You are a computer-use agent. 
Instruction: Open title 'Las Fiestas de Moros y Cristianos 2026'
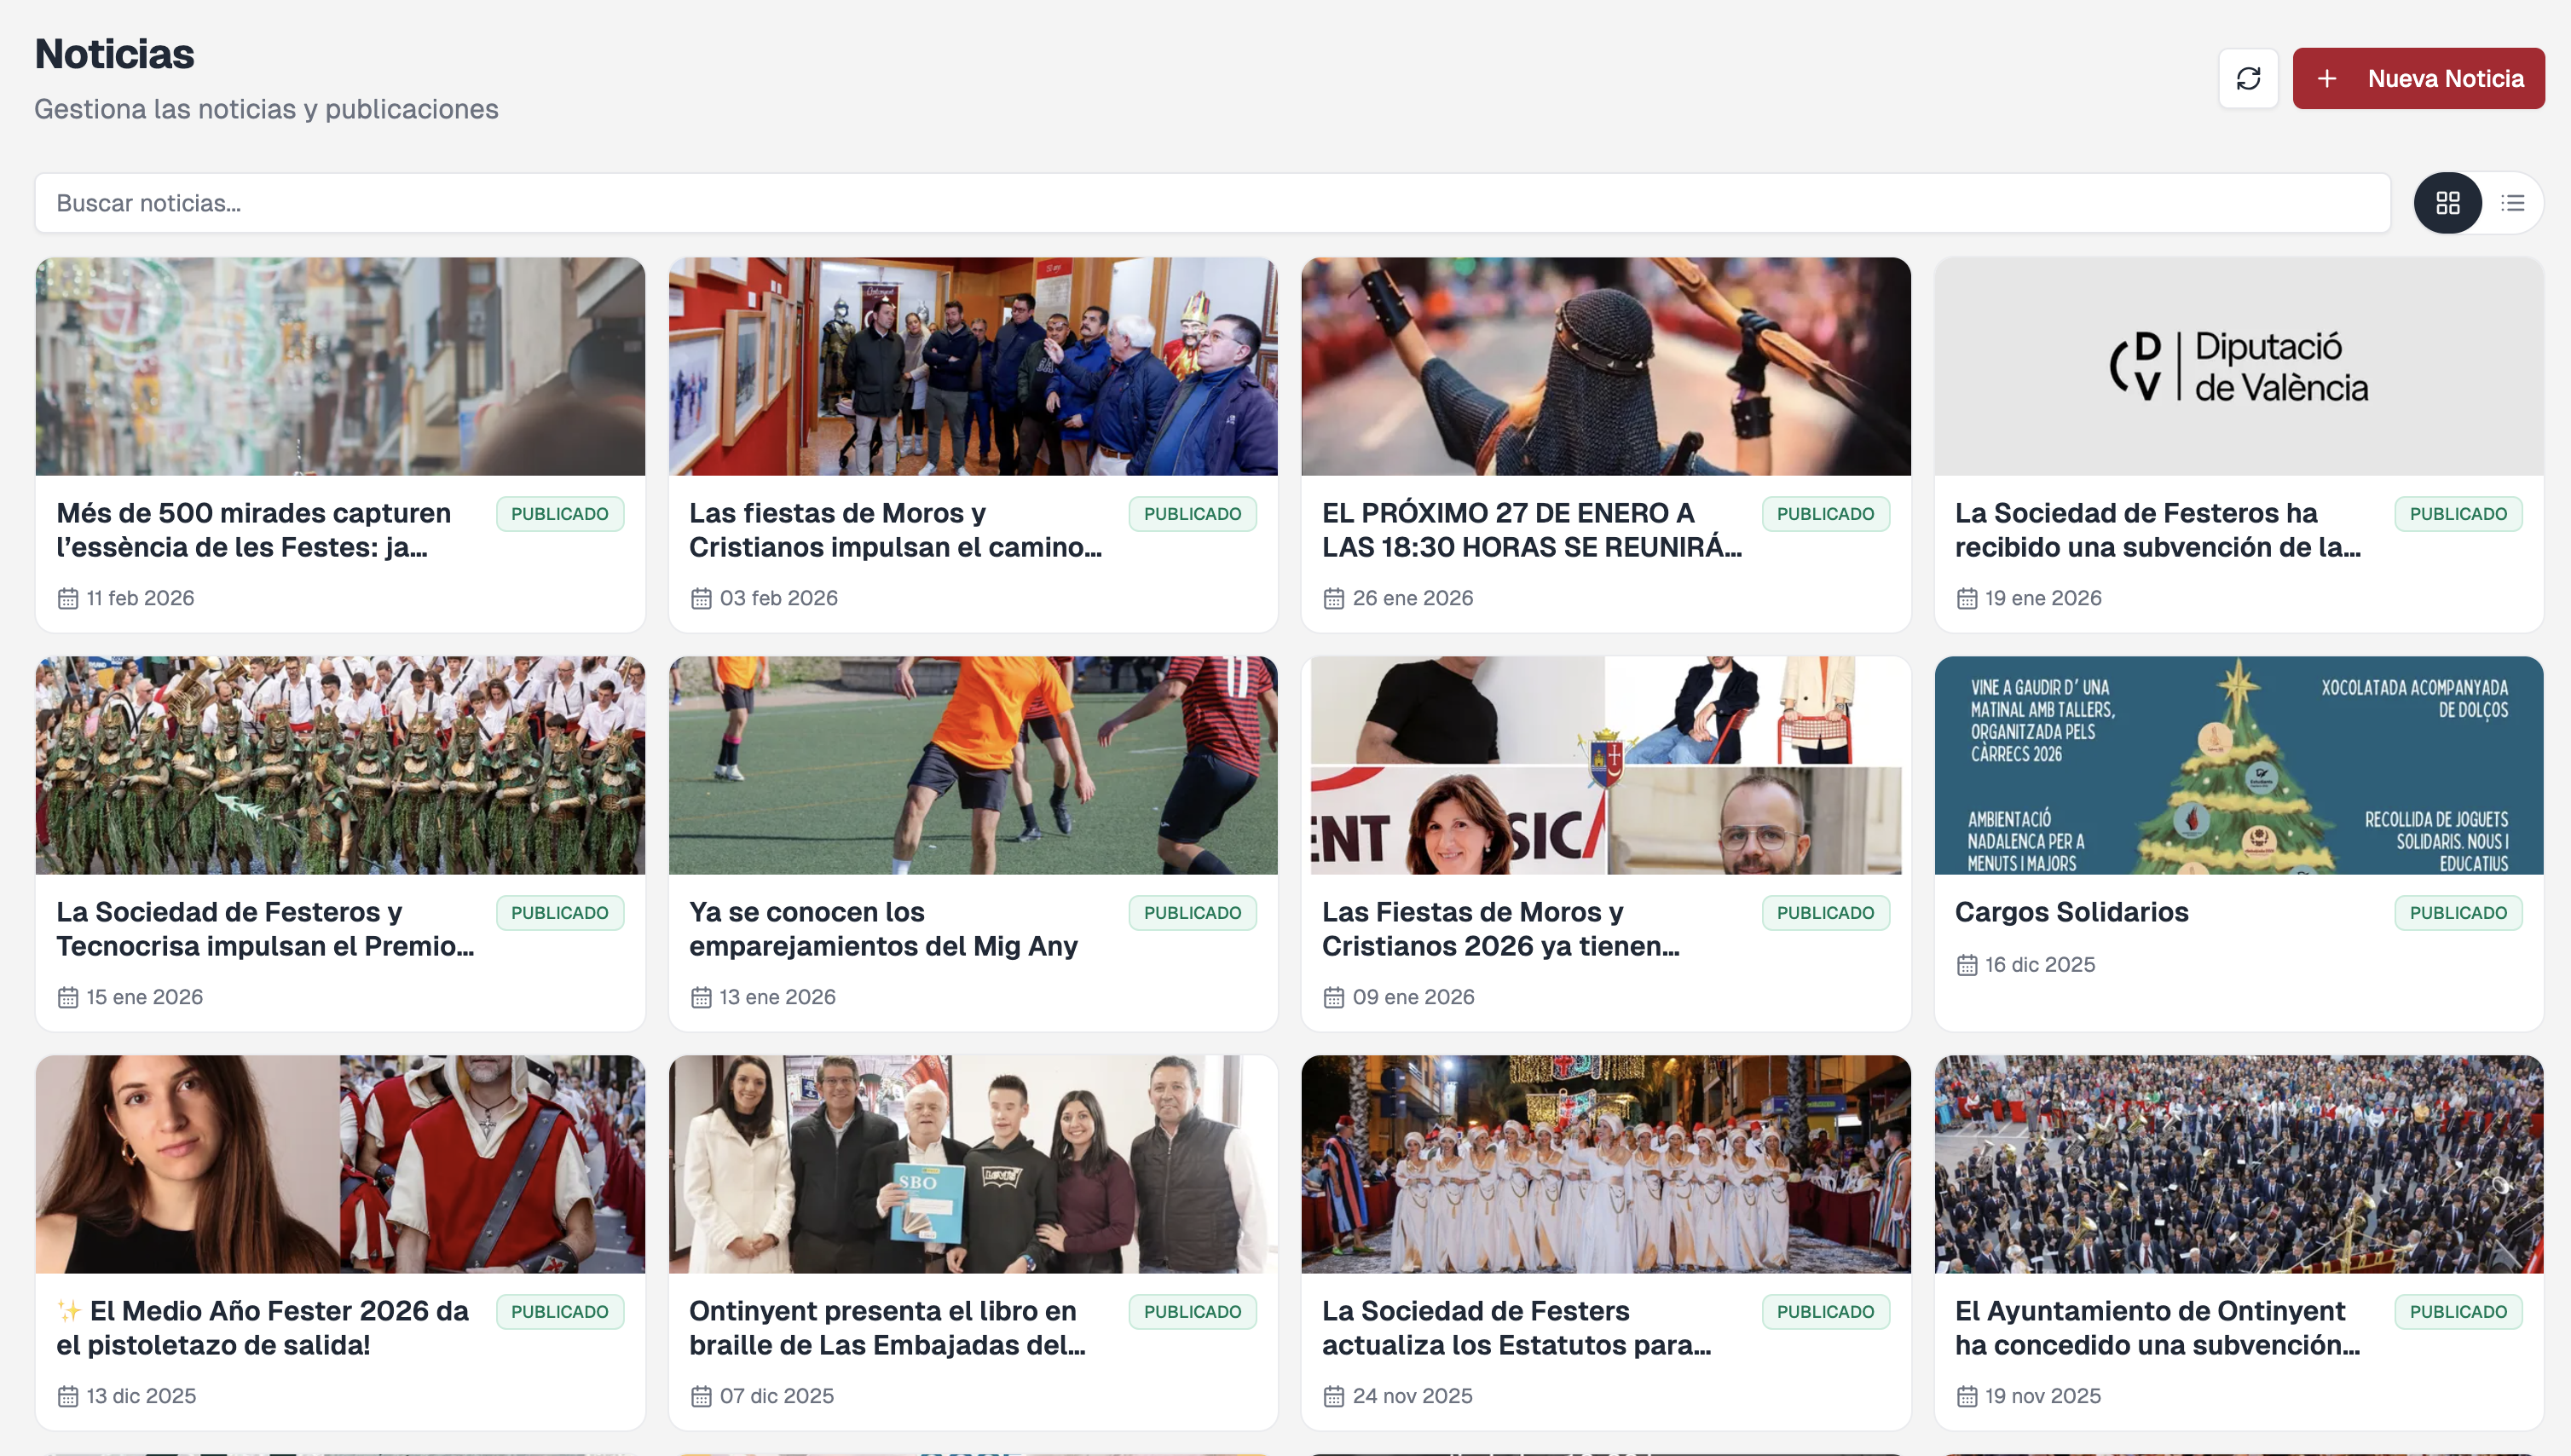pyautogui.click(x=1501, y=929)
